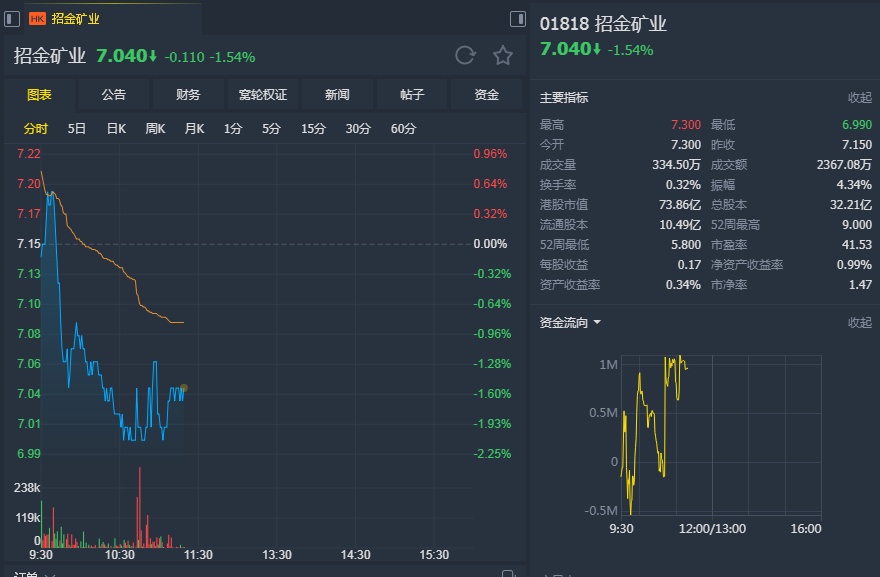The image size is (880, 577).
Task: Click the 成交量 value 334.50万
Action: click(x=676, y=165)
